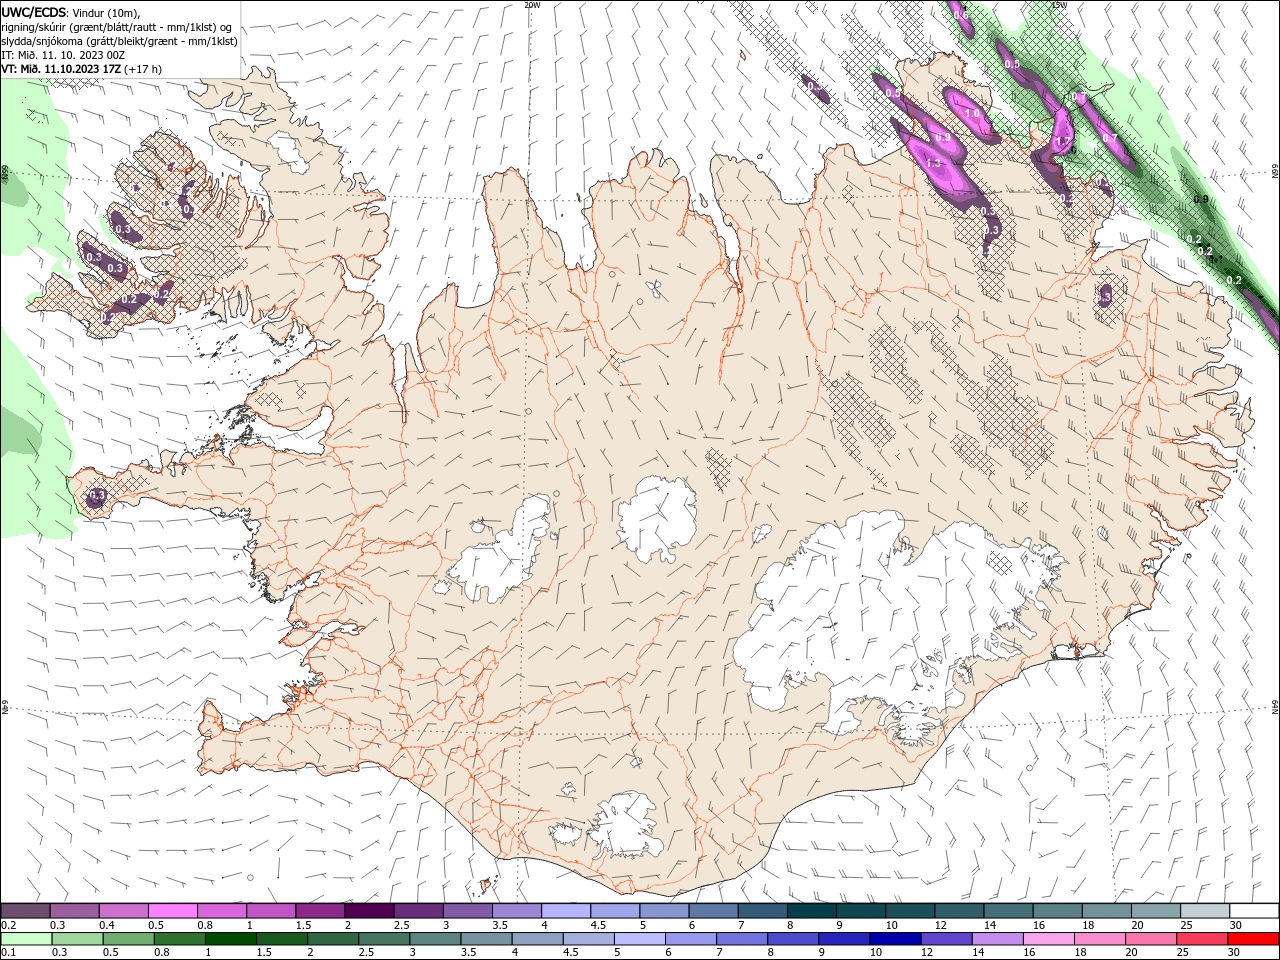Click palest green bottom-row swatch between 0.1 and 0.3
Image resolution: width=1280 pixels, height=960 pixels.
[26, 939]
